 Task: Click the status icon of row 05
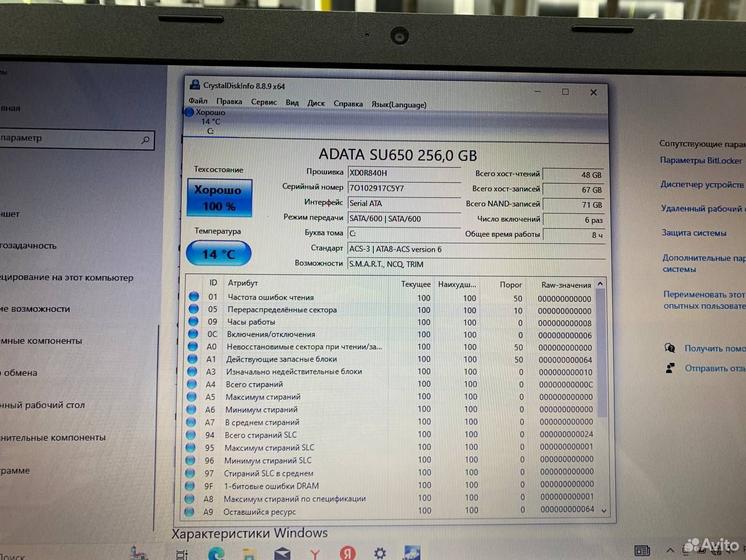[193, 309]
